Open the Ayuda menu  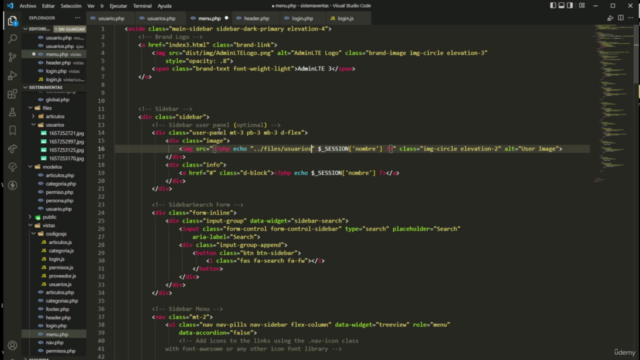pyautogui.click(x=164, y=6)
